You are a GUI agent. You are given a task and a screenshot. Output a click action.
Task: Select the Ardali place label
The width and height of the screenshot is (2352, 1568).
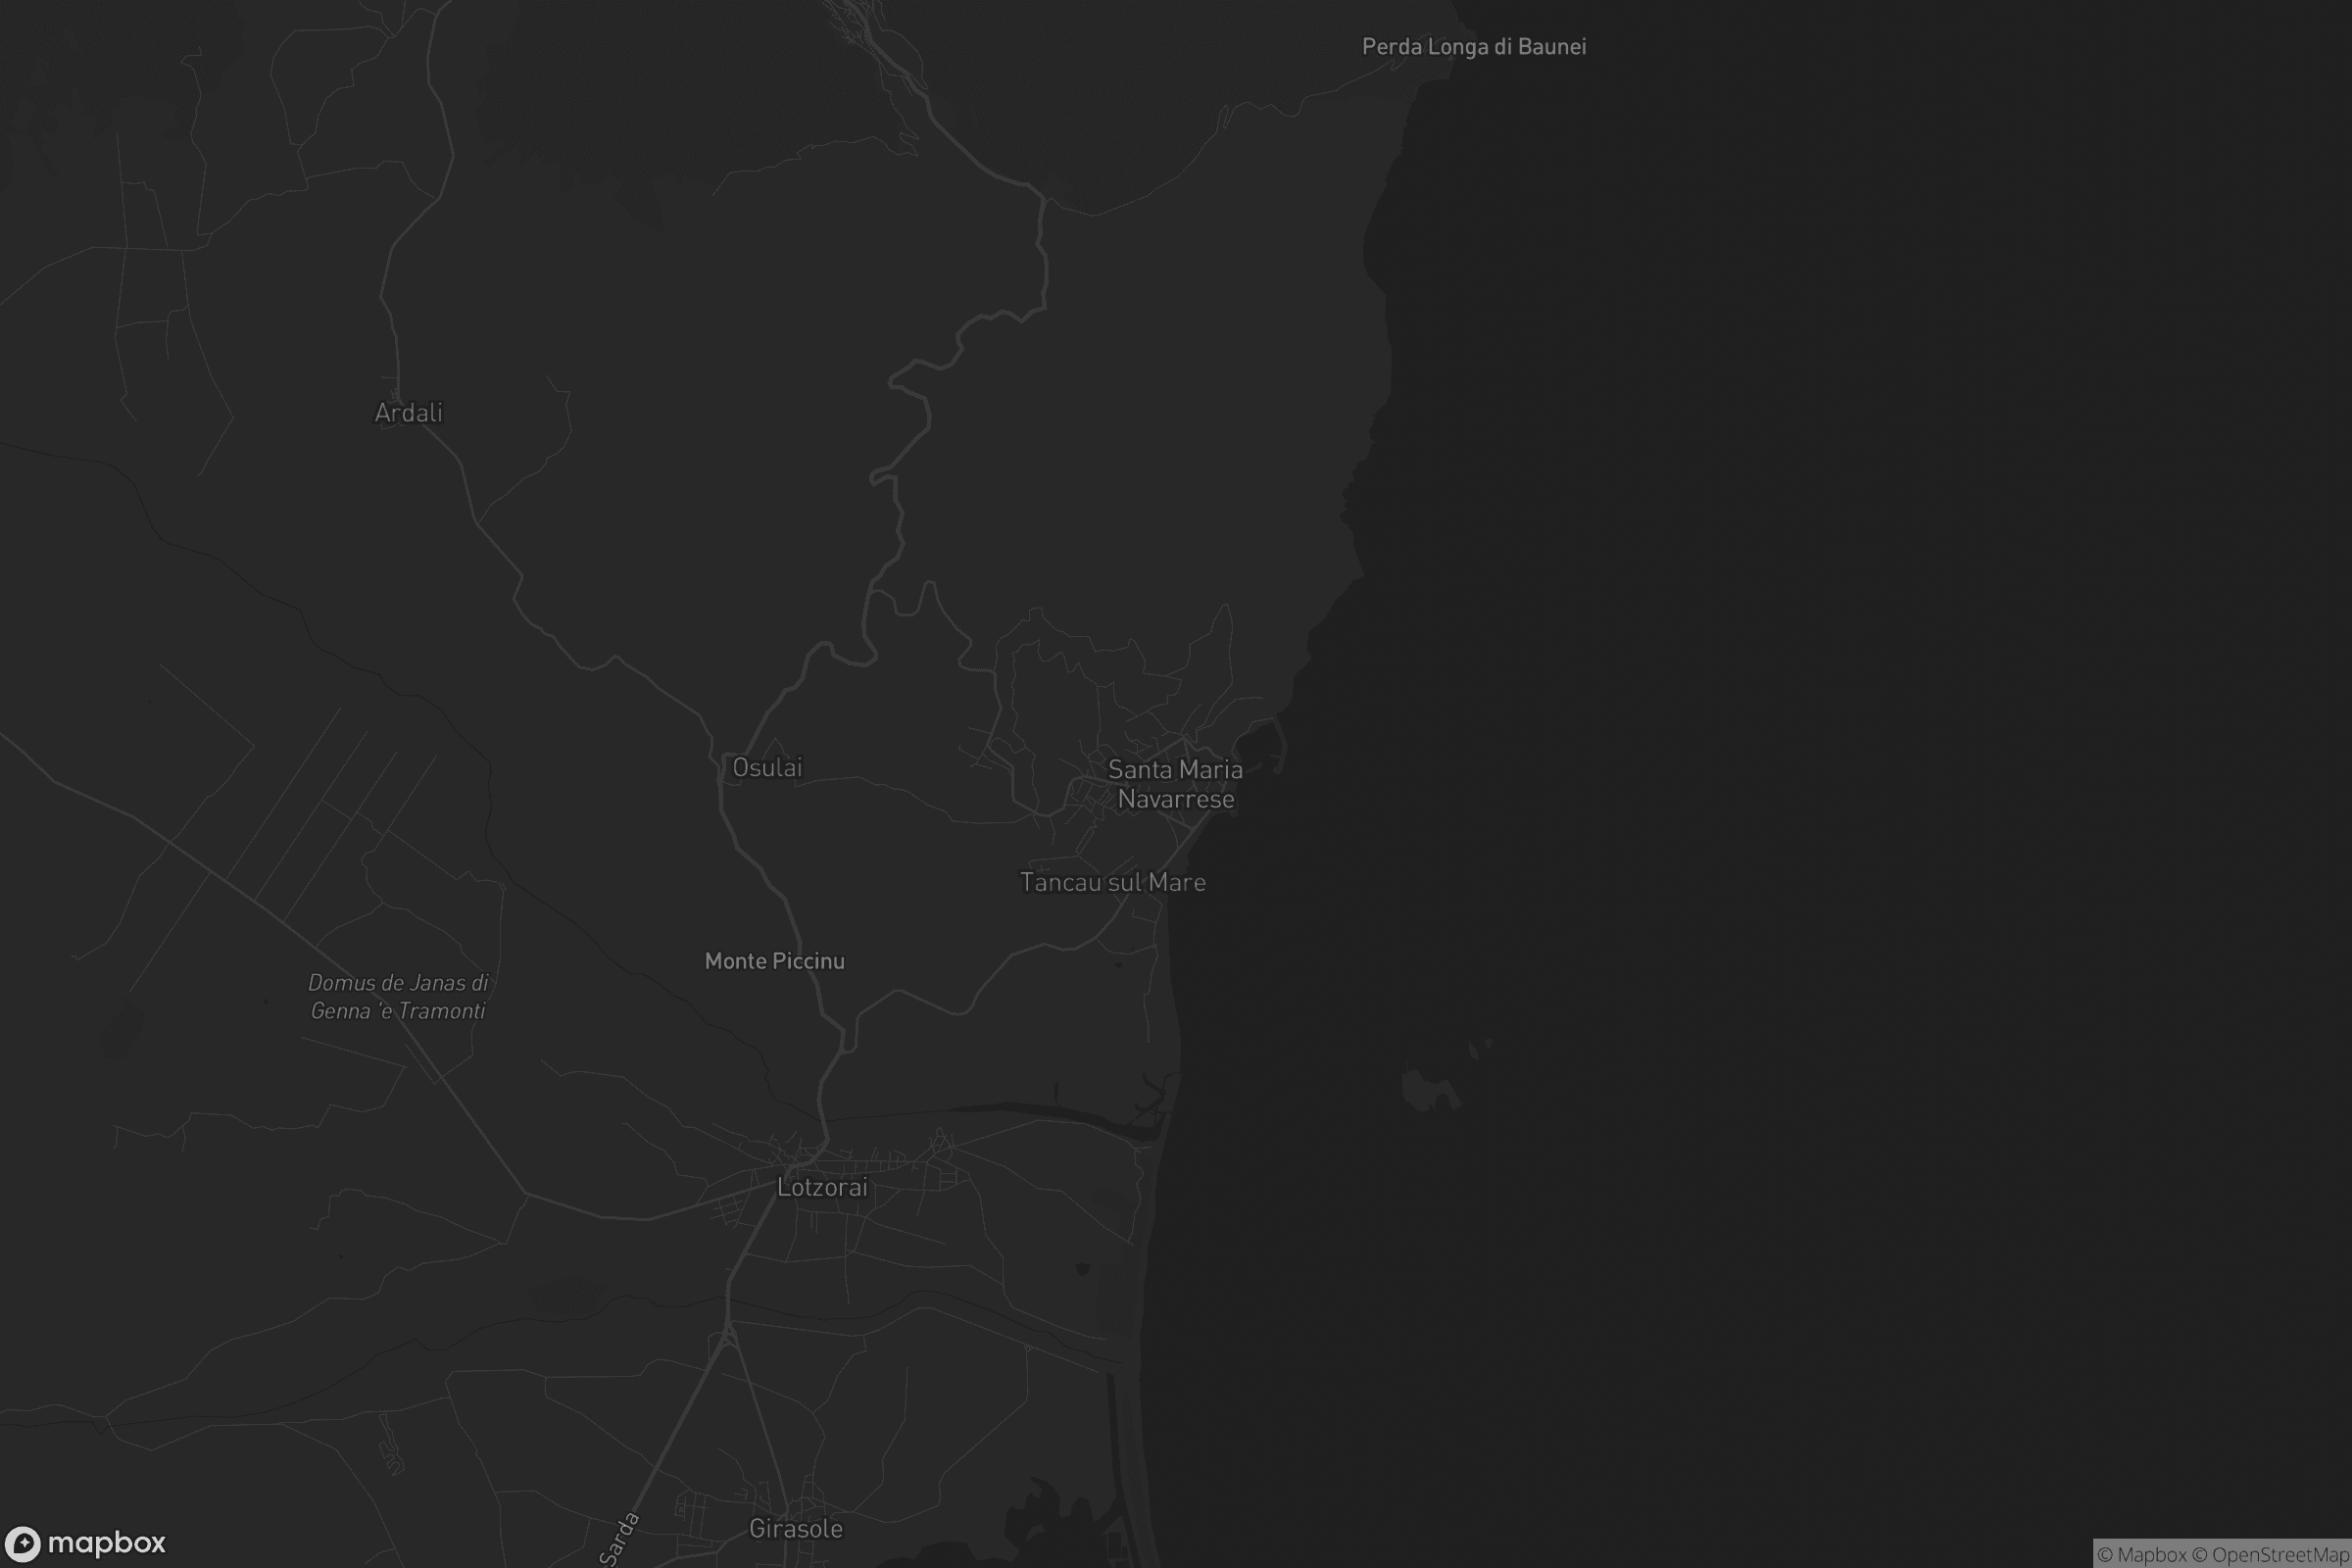click(x=408, y=412)
